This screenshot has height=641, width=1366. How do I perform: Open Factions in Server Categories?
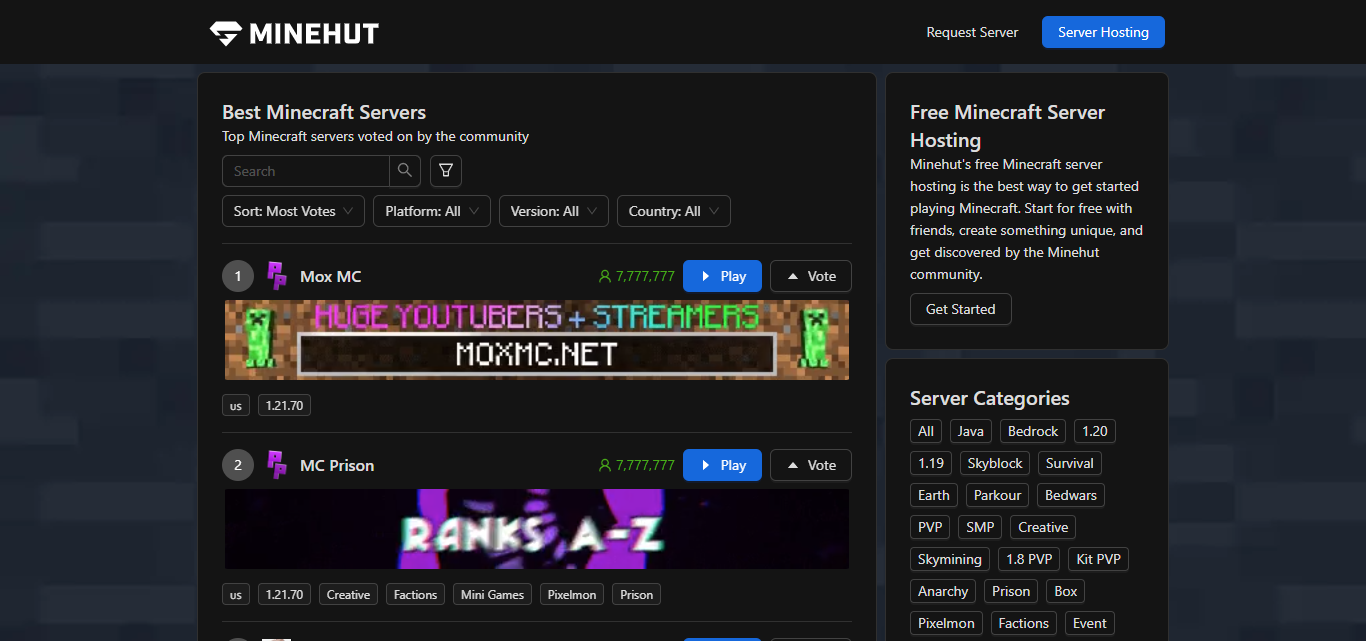1024,623
